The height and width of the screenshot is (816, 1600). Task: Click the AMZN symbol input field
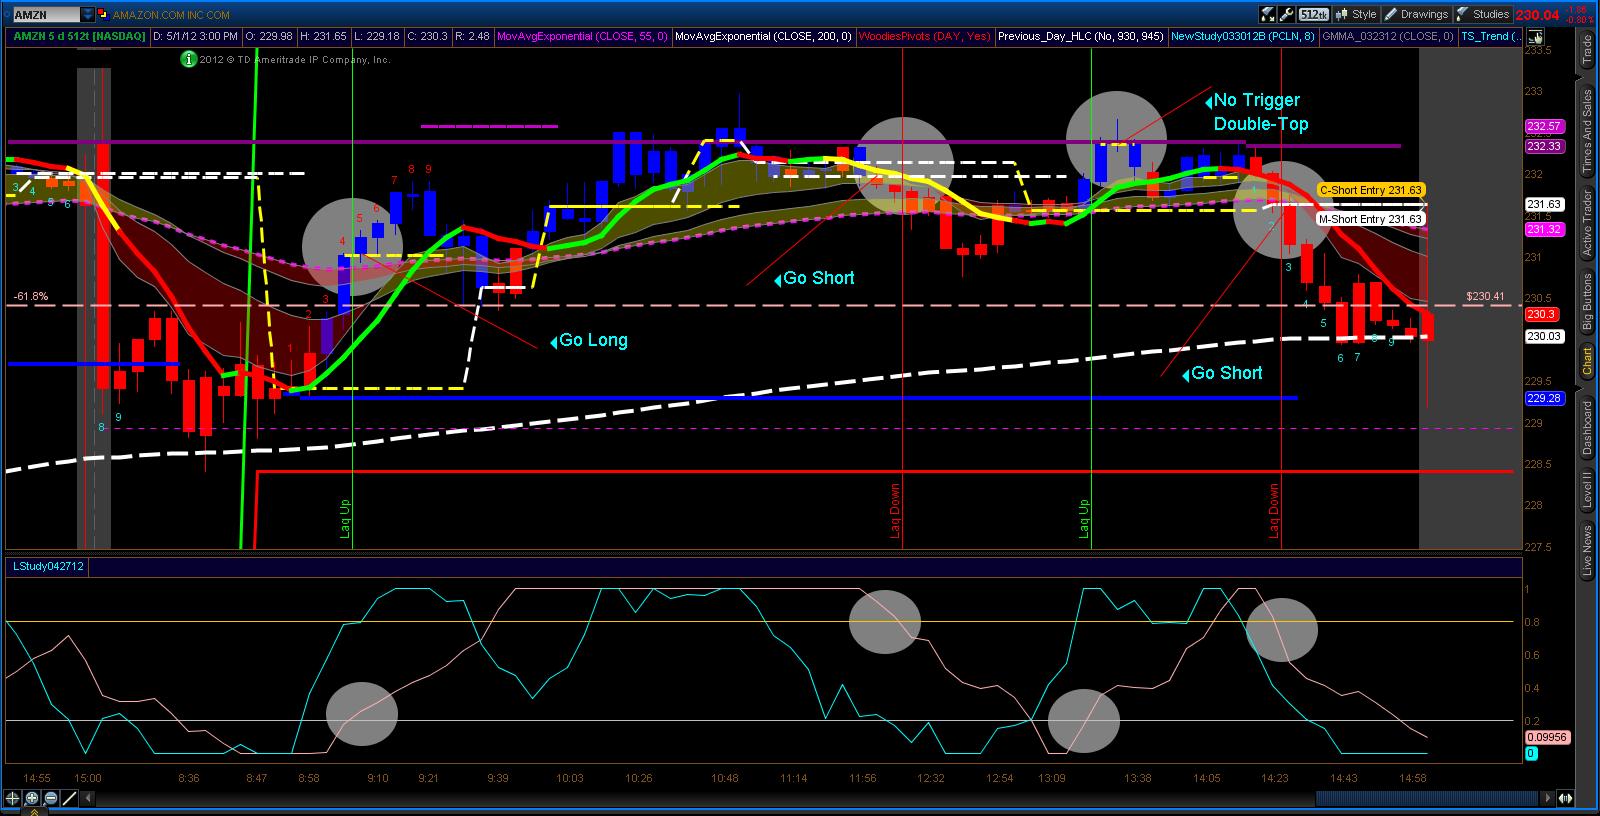point(46,15)
